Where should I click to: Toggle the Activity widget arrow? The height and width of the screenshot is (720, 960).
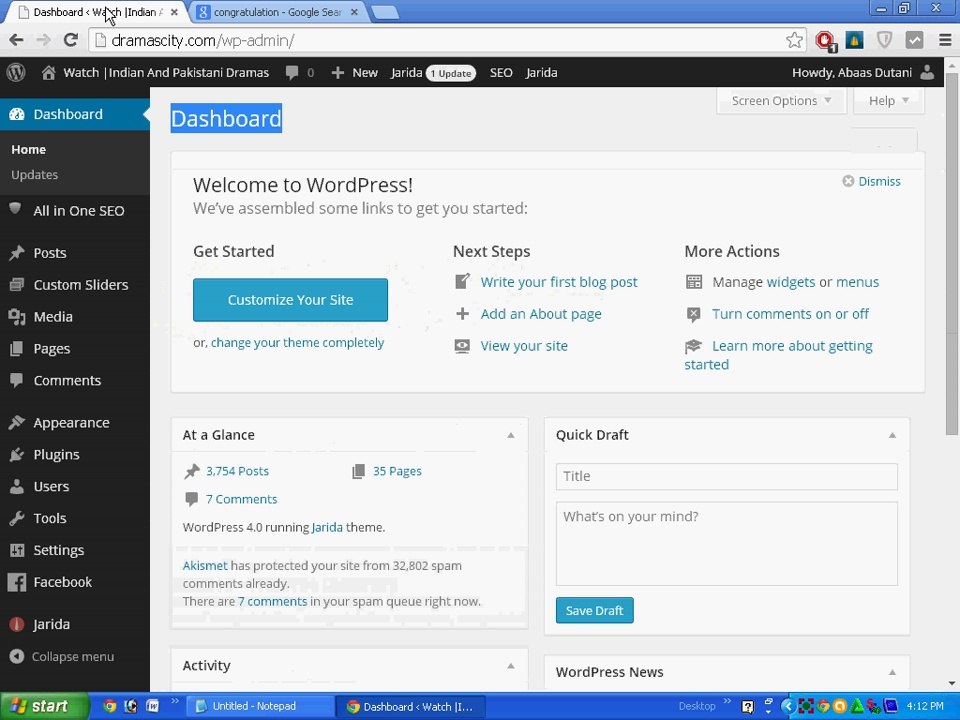pos(511,666)
